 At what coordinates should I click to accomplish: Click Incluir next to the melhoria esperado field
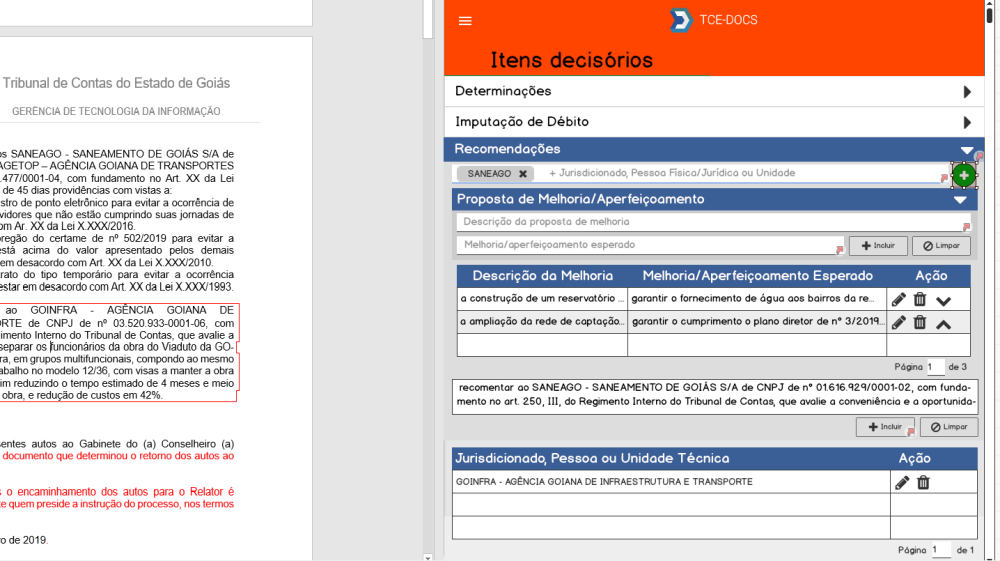click(x=877, y=246)
